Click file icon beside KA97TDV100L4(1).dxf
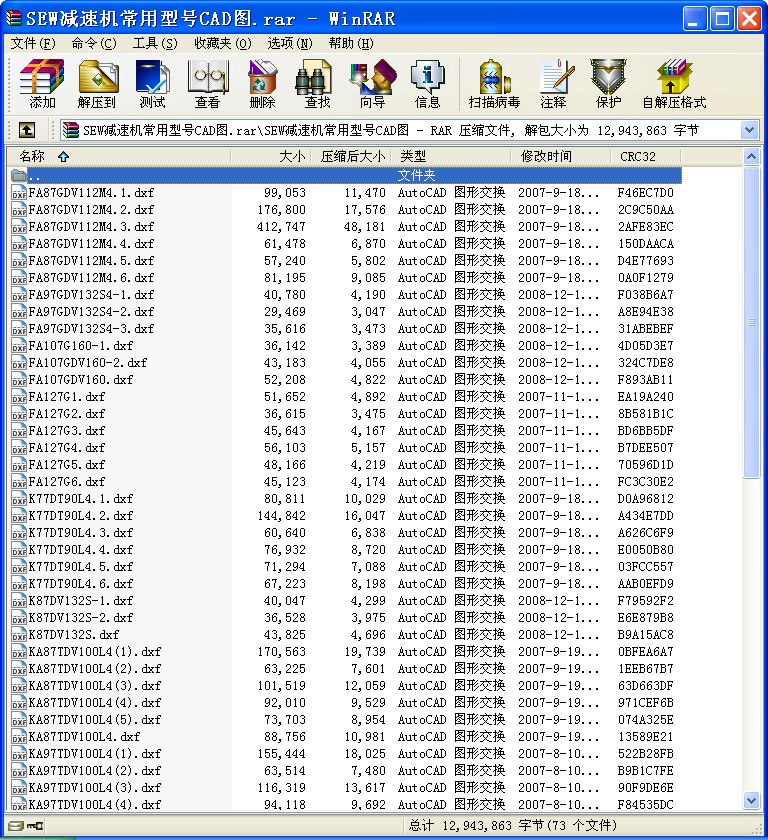768x840 pixels. 19,754
